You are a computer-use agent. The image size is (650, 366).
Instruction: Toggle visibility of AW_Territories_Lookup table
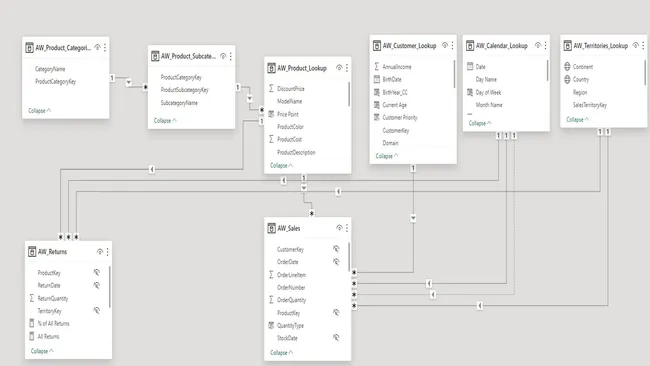[x=635, y=45]
